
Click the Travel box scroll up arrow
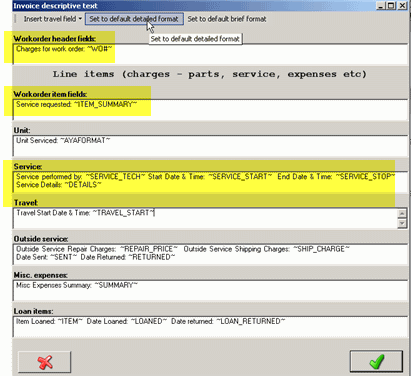tap(402, 213)
